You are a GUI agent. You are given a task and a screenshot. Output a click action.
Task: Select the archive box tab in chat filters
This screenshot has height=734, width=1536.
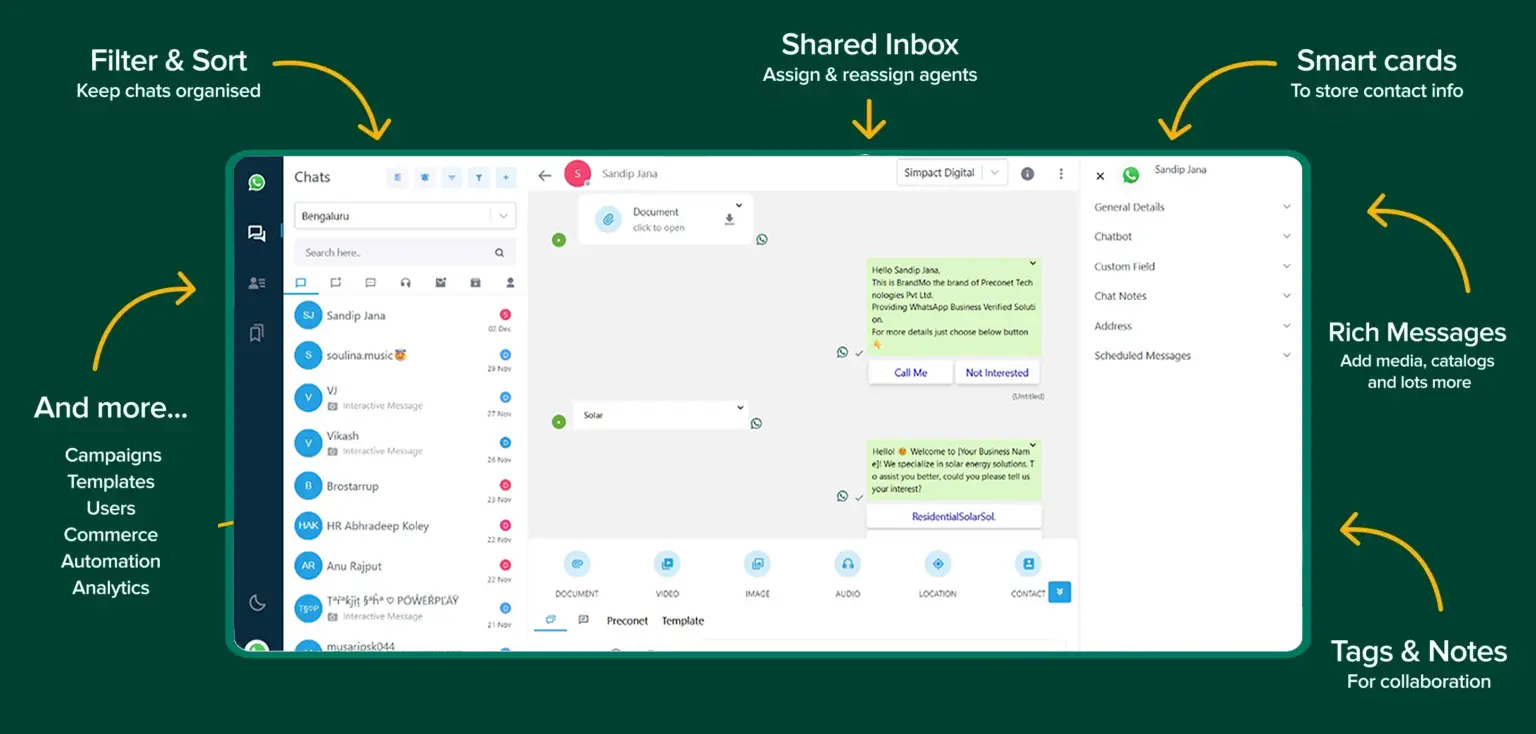[x=475, y=283]
